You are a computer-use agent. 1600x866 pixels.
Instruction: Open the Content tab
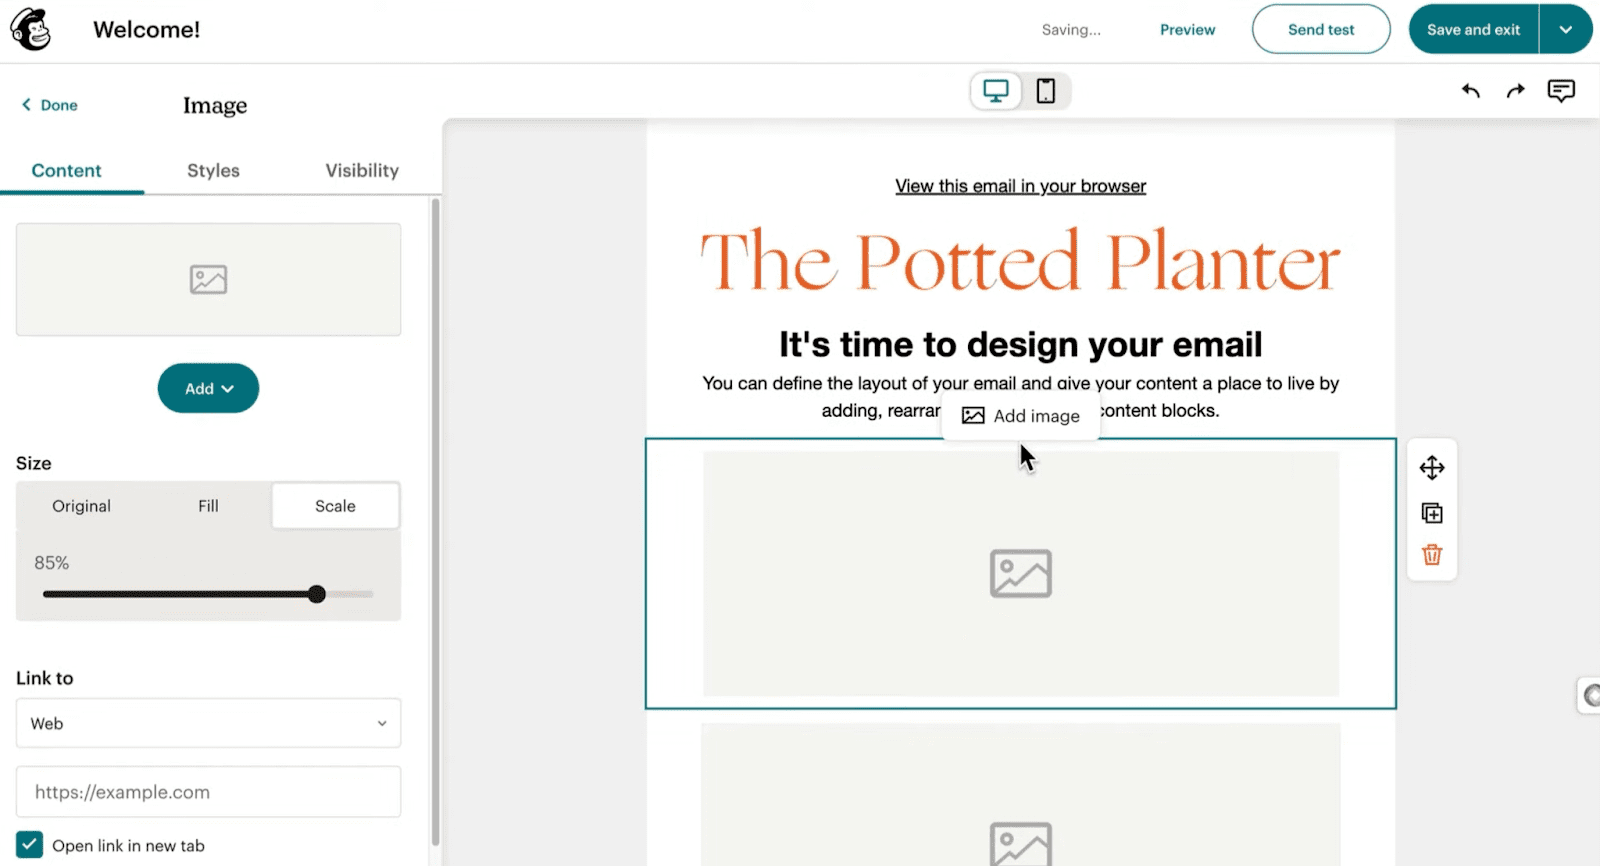point(66,170)
